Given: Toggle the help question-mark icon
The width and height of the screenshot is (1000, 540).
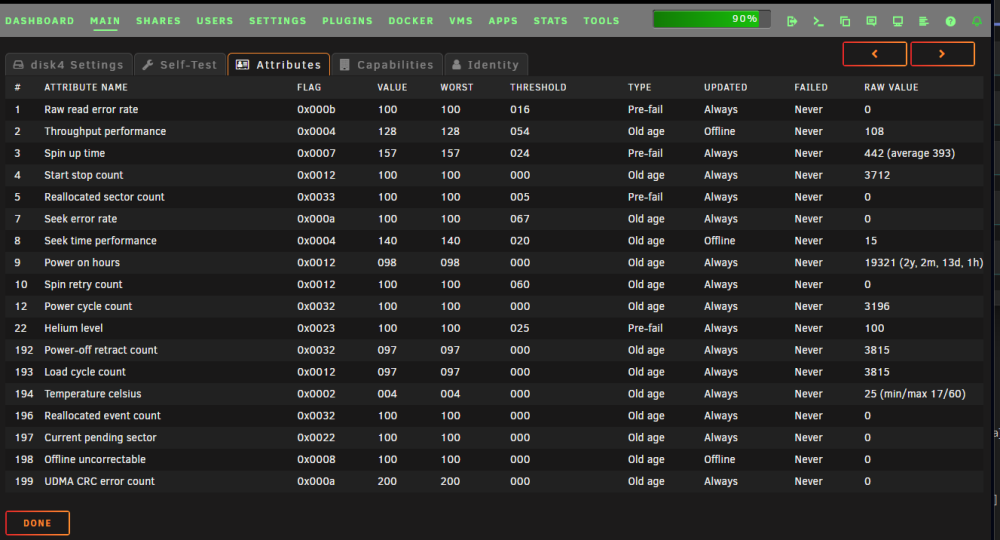Looking at the screenshot, I should (950, 21).
